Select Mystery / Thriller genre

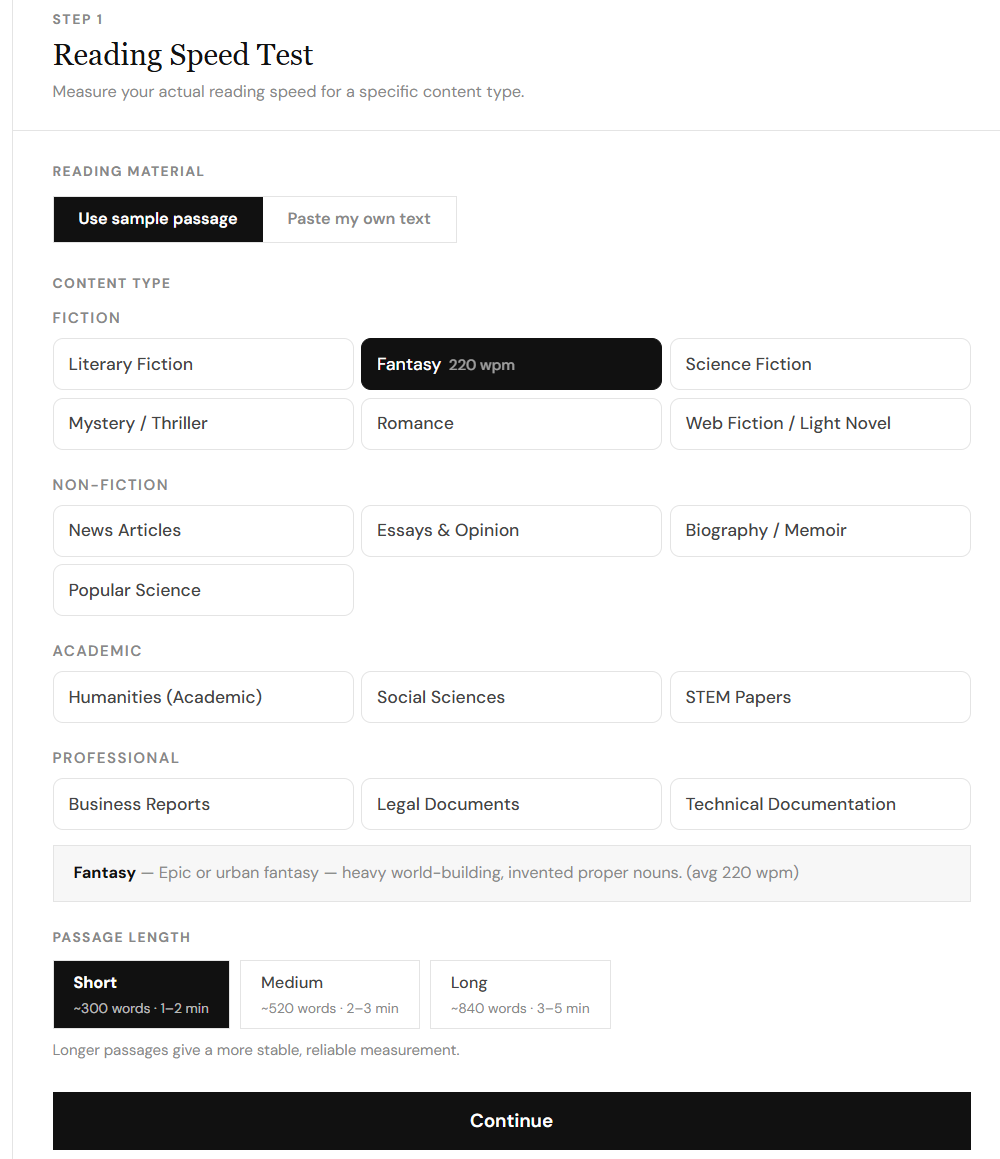point(203,423)
